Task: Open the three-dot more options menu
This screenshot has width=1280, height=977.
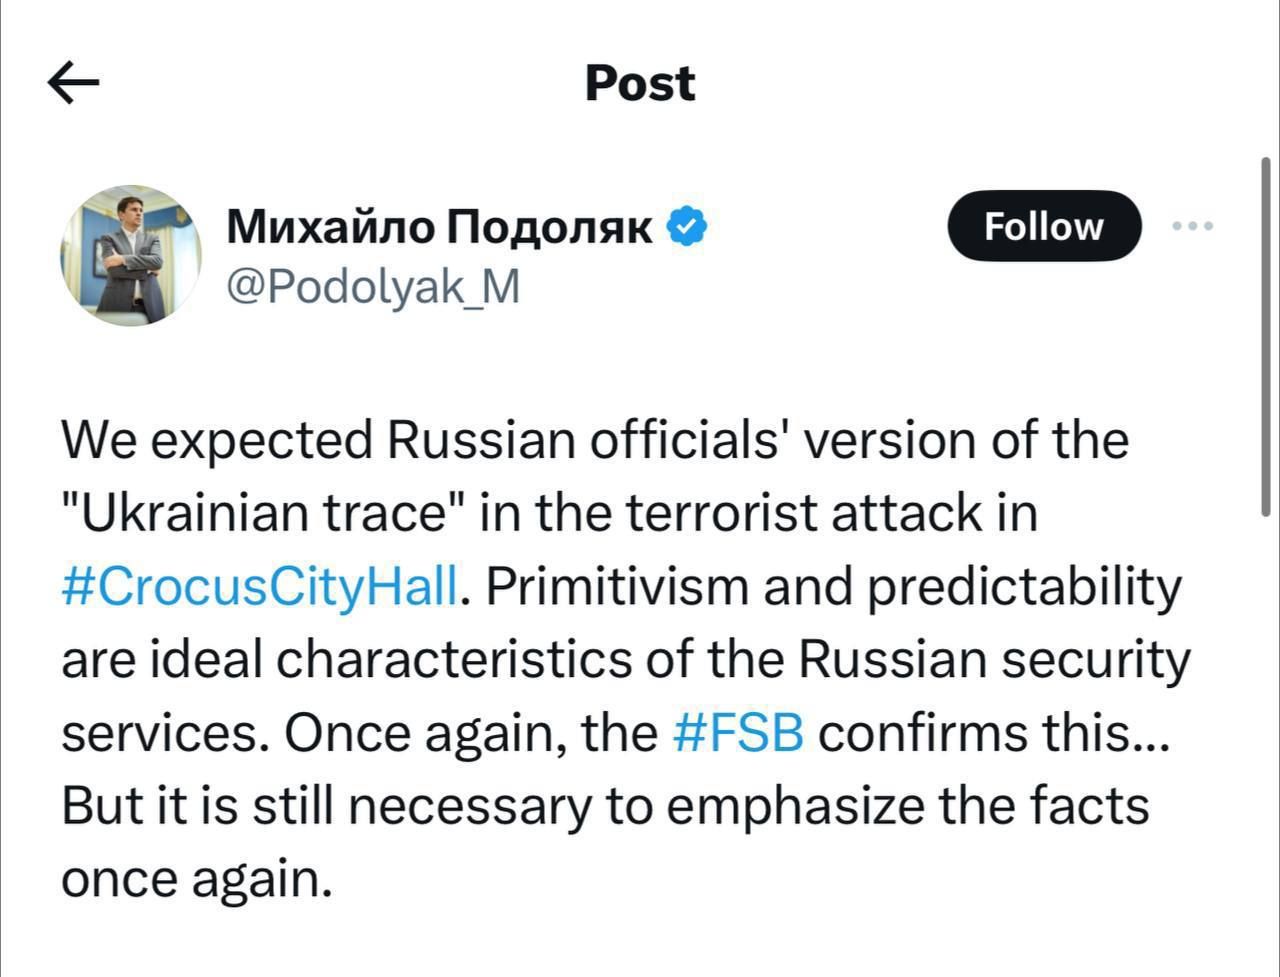Action: (x=1193, y=227)
